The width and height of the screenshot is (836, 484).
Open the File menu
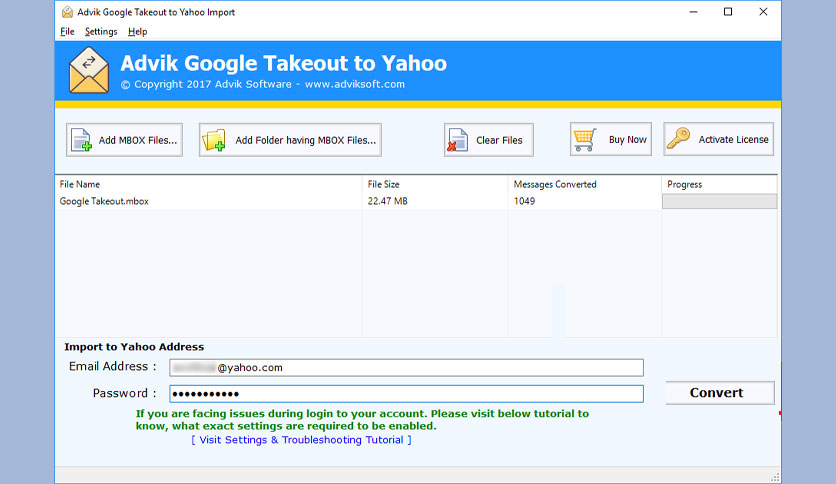(x=67, y=31)
